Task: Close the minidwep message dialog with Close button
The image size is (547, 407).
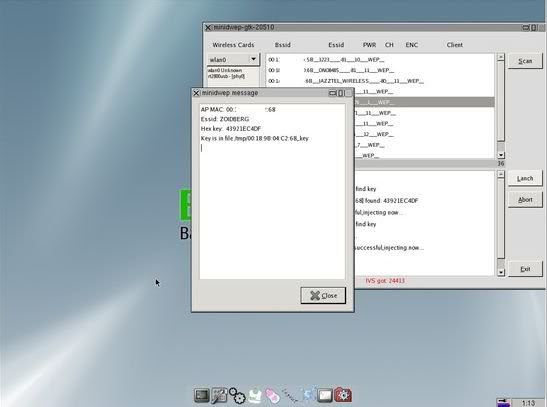Action: coord(323,295)
